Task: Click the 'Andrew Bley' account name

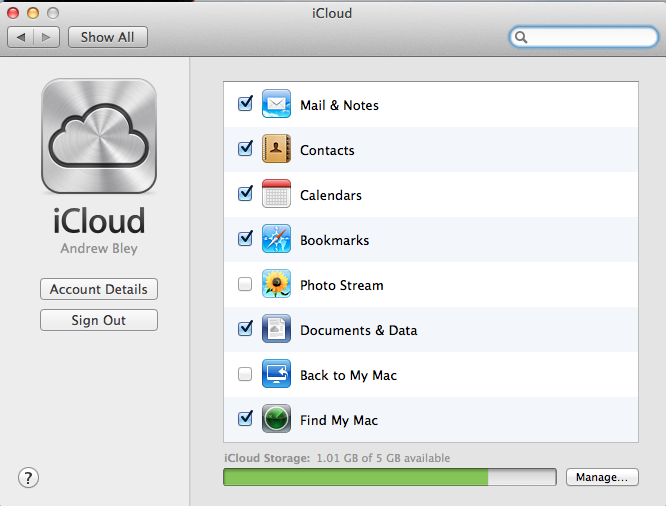Action: tap(99, 249)
